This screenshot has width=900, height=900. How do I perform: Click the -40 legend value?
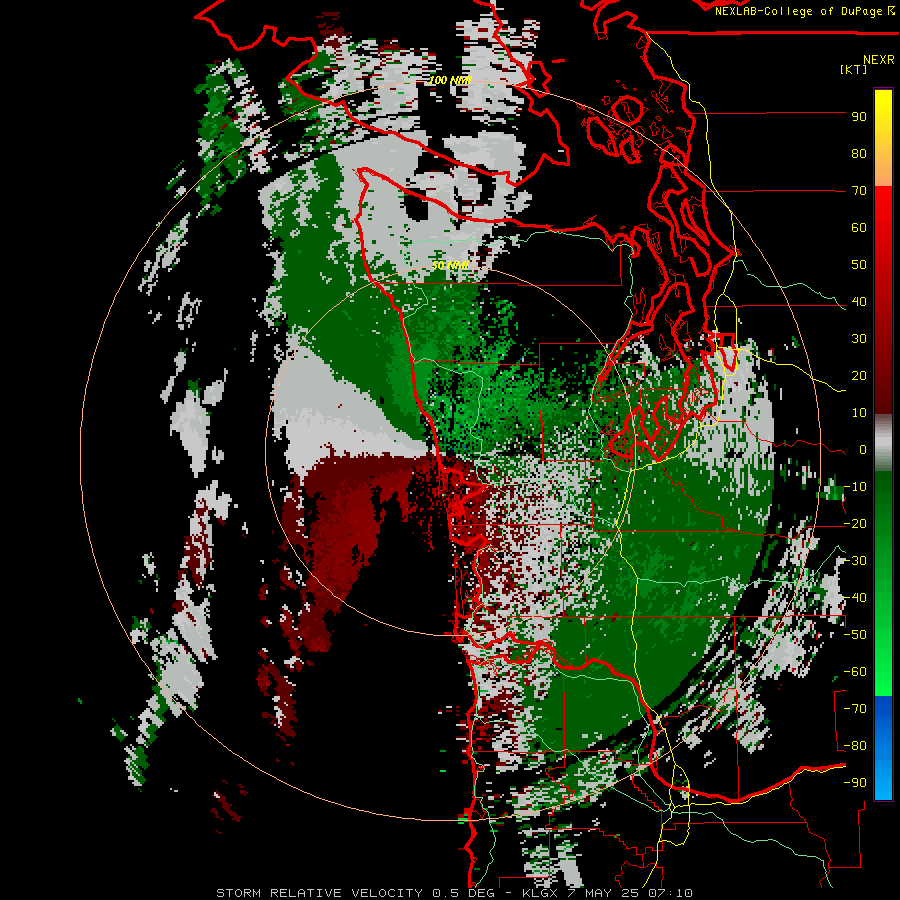pyautogui.click(x=855, y=598)
